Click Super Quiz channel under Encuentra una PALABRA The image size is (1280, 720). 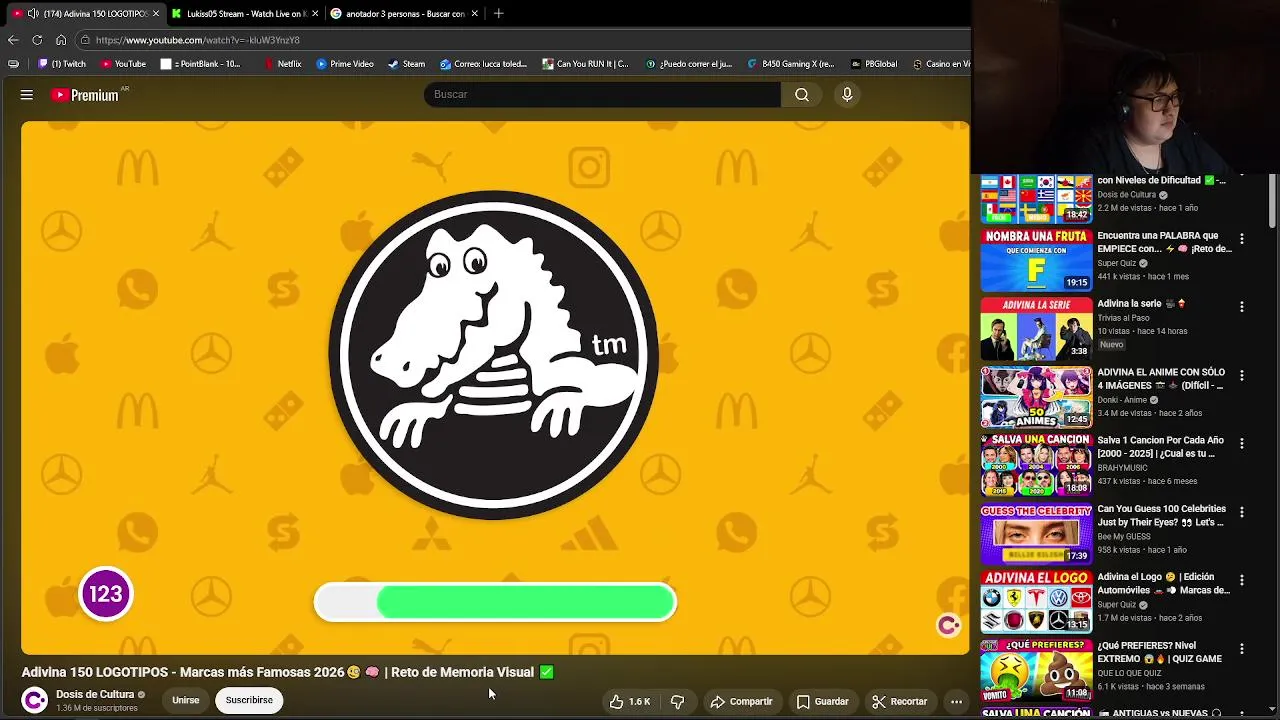pos(1118,263)
